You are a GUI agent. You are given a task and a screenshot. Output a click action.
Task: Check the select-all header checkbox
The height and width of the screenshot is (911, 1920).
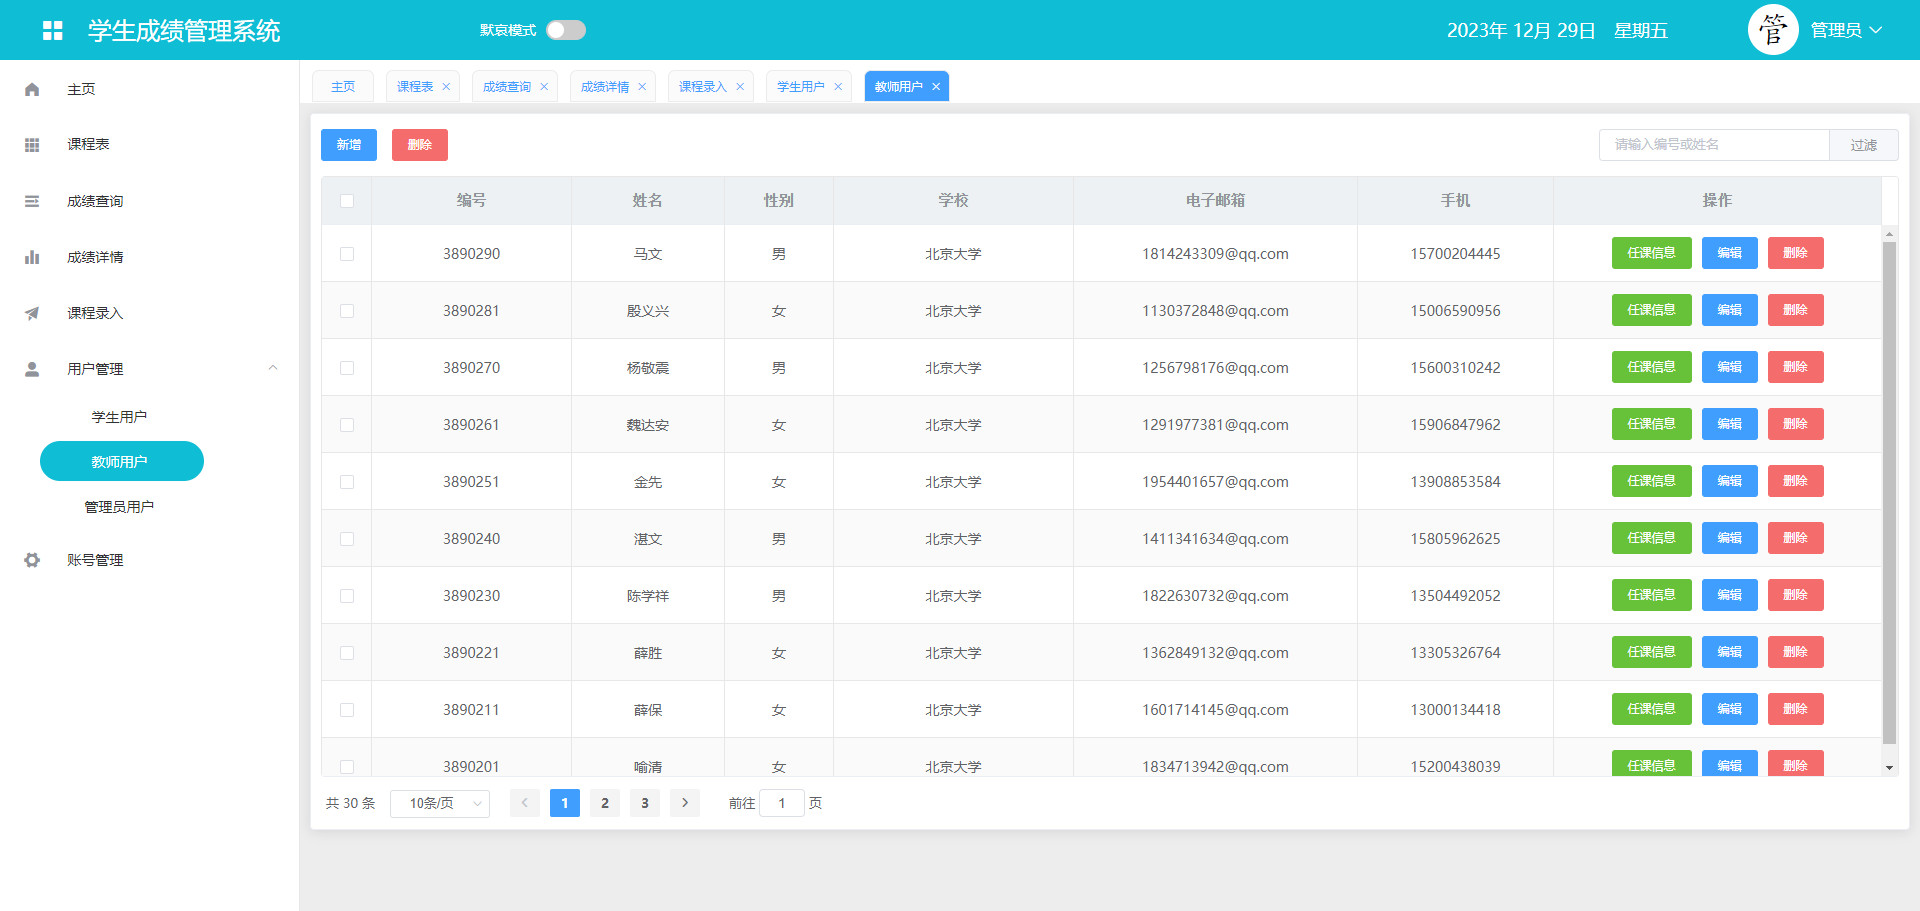347,201
